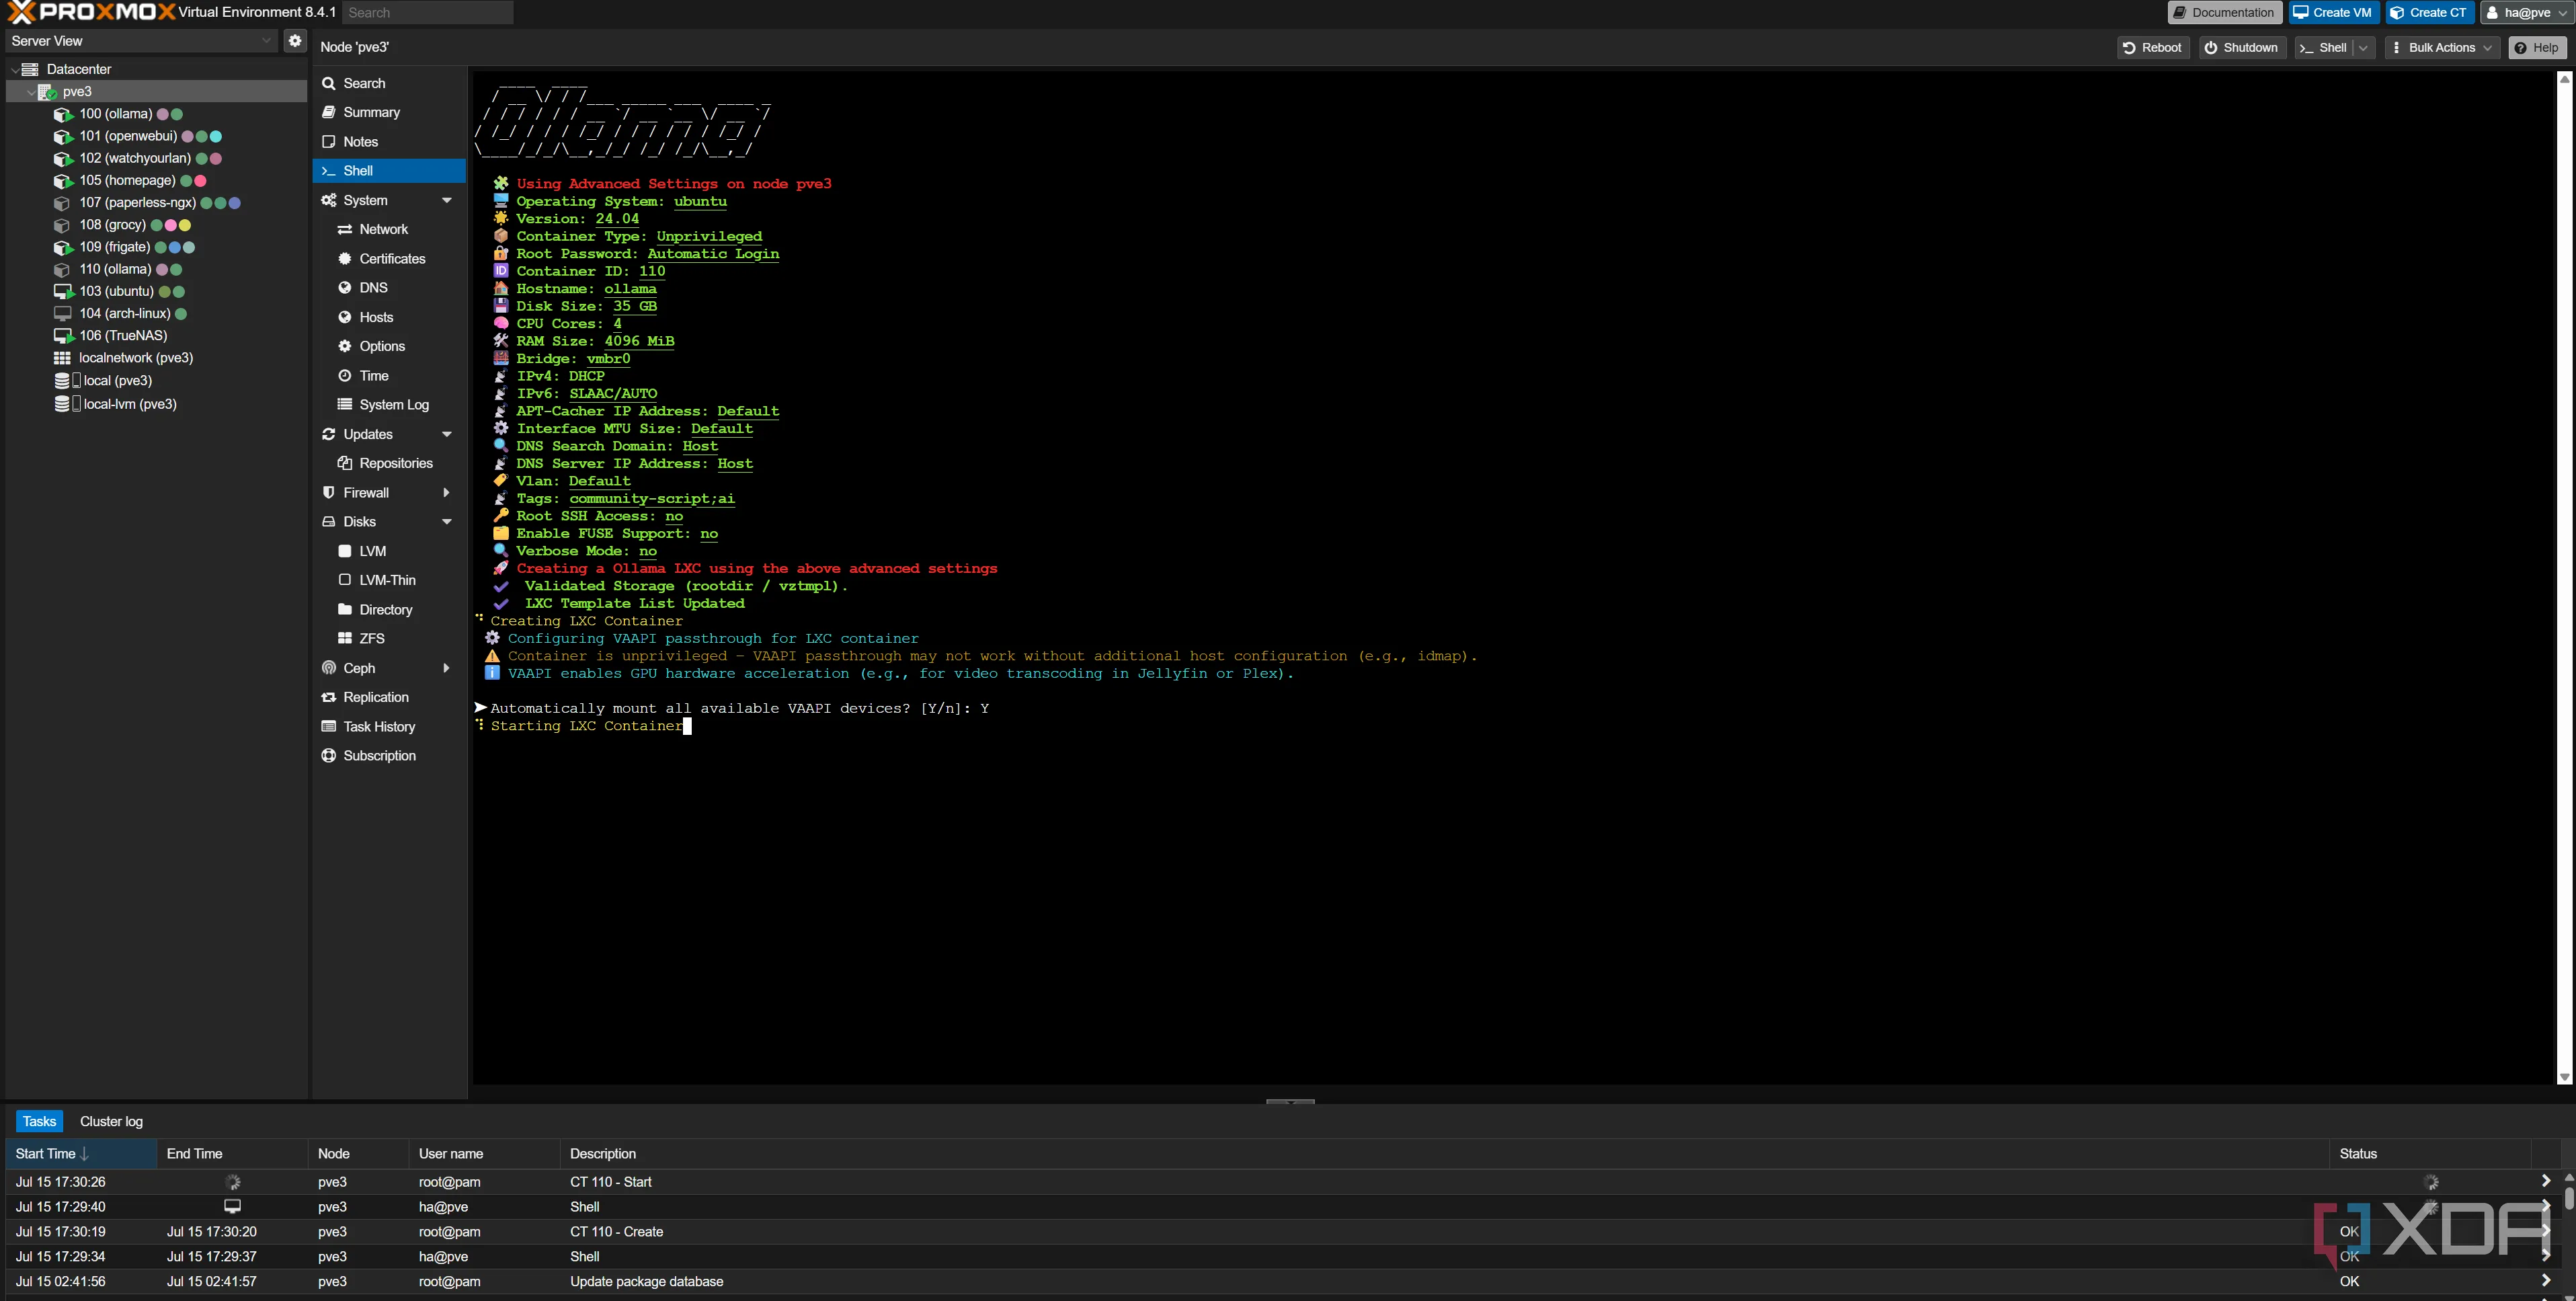Open localnetwork (pve3) entry
The image size is (2576, 1301).
pyautogui.click(x=136, y=358)
